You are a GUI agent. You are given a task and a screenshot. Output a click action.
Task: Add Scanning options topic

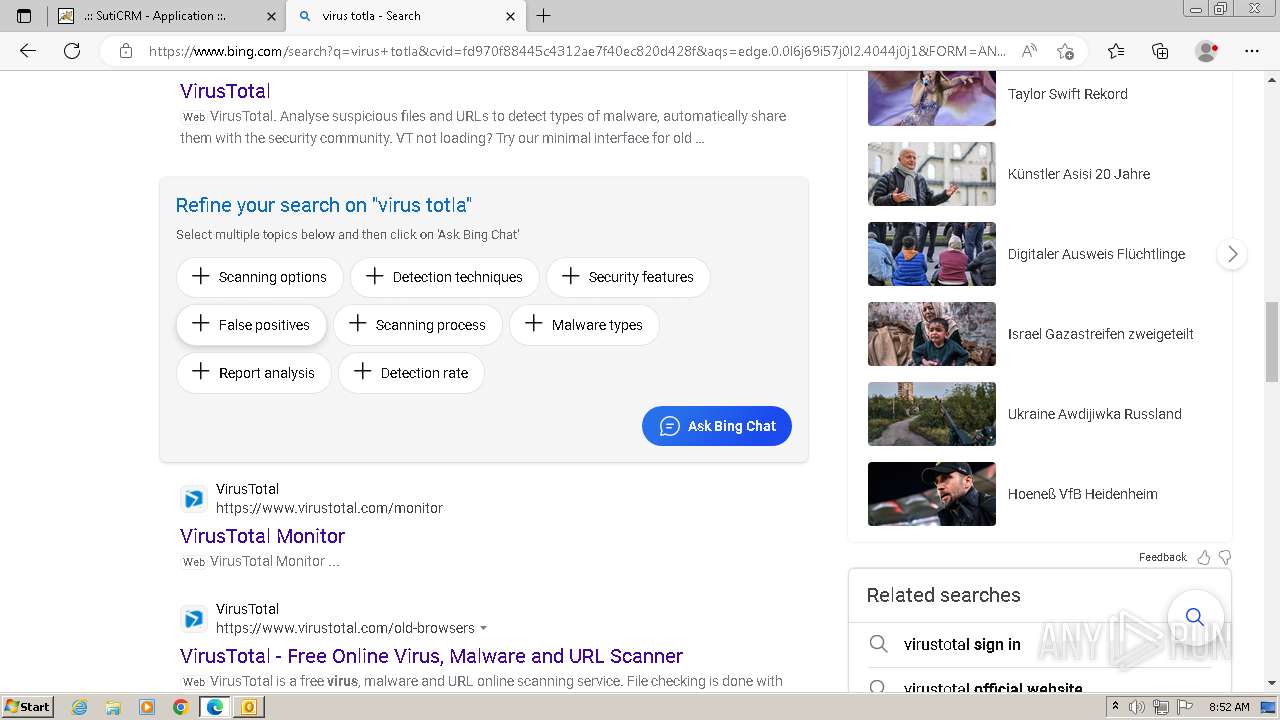(x=260, y=277)
